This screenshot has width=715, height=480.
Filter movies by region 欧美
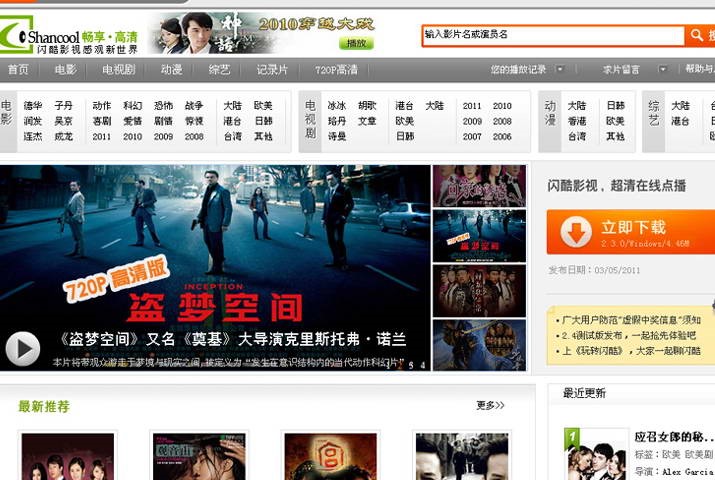(x=263, y=106)
